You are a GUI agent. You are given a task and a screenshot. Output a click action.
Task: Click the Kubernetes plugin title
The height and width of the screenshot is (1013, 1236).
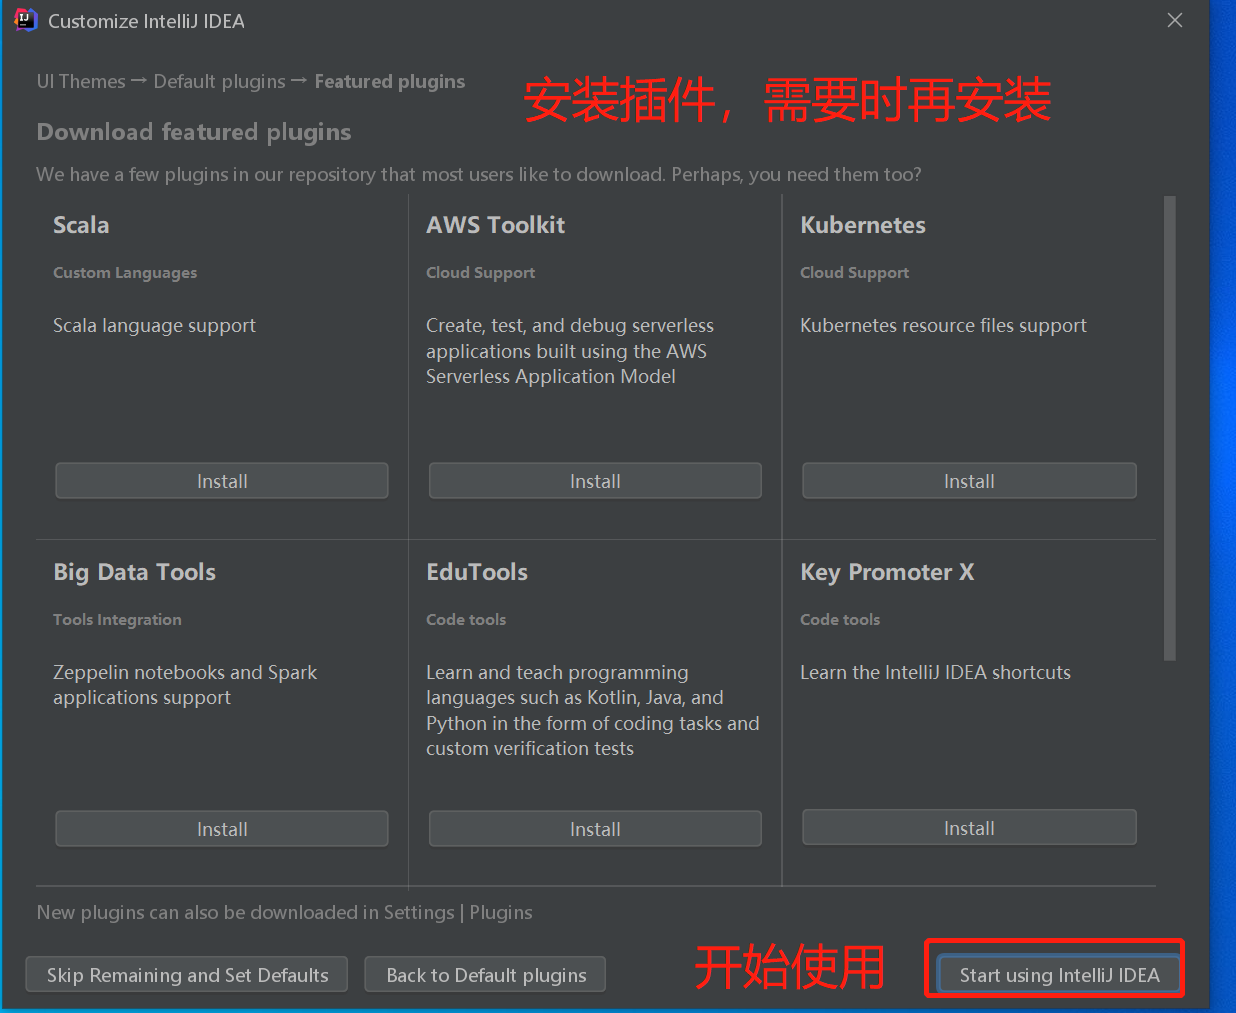863,225
